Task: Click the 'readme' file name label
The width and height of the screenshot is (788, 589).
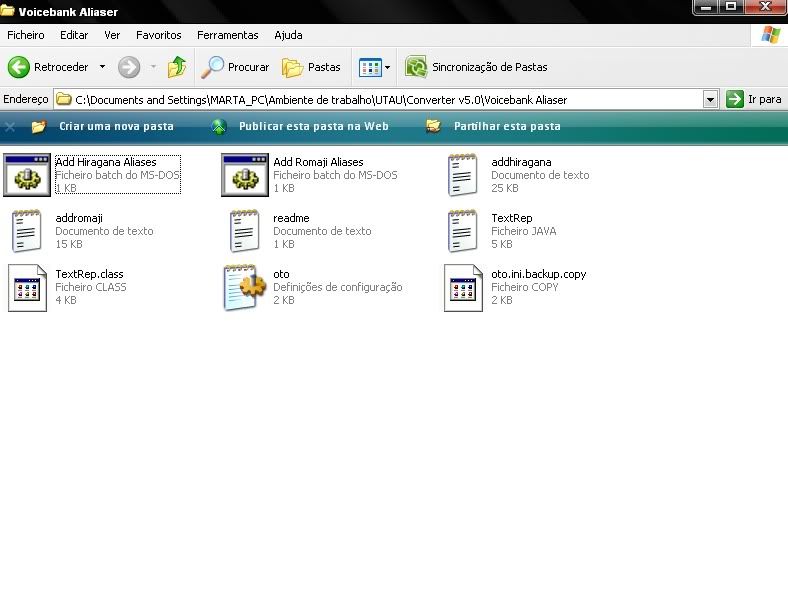Action: pos(291,218)
